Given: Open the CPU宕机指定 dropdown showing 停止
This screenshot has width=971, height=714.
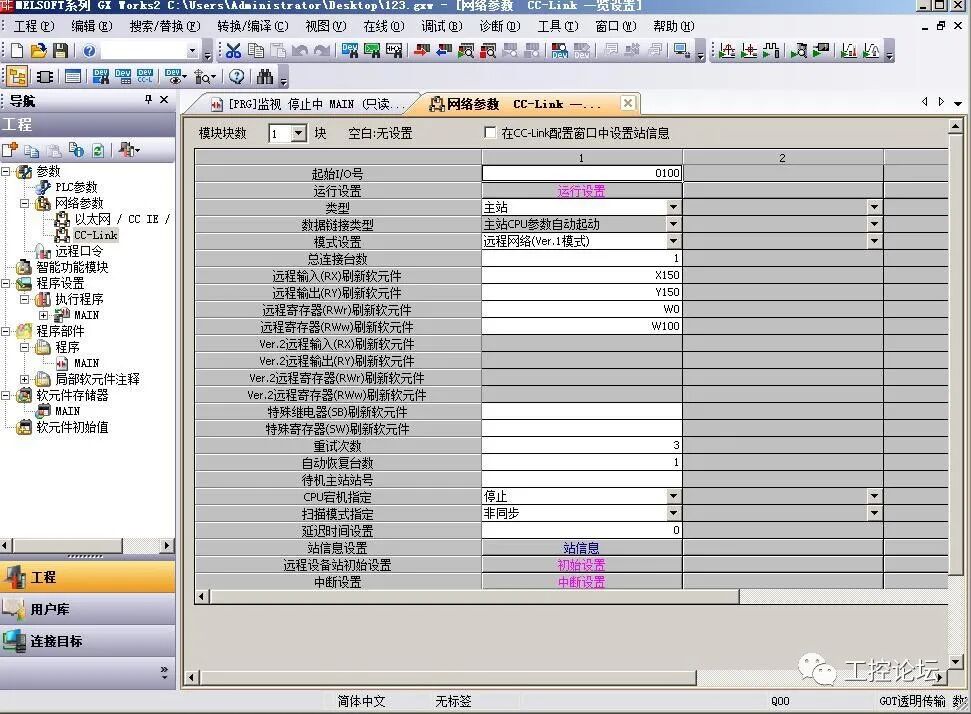Looking at the screenshot, I should tap(673, 496).
